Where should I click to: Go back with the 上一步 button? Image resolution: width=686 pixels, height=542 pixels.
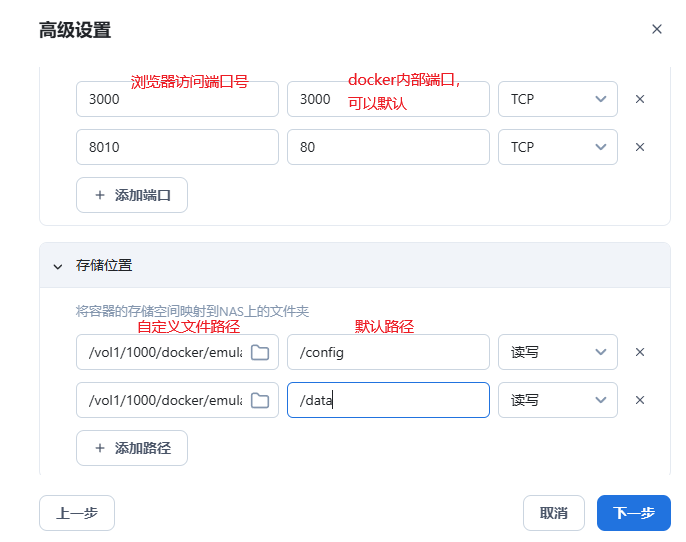(77, 513)
